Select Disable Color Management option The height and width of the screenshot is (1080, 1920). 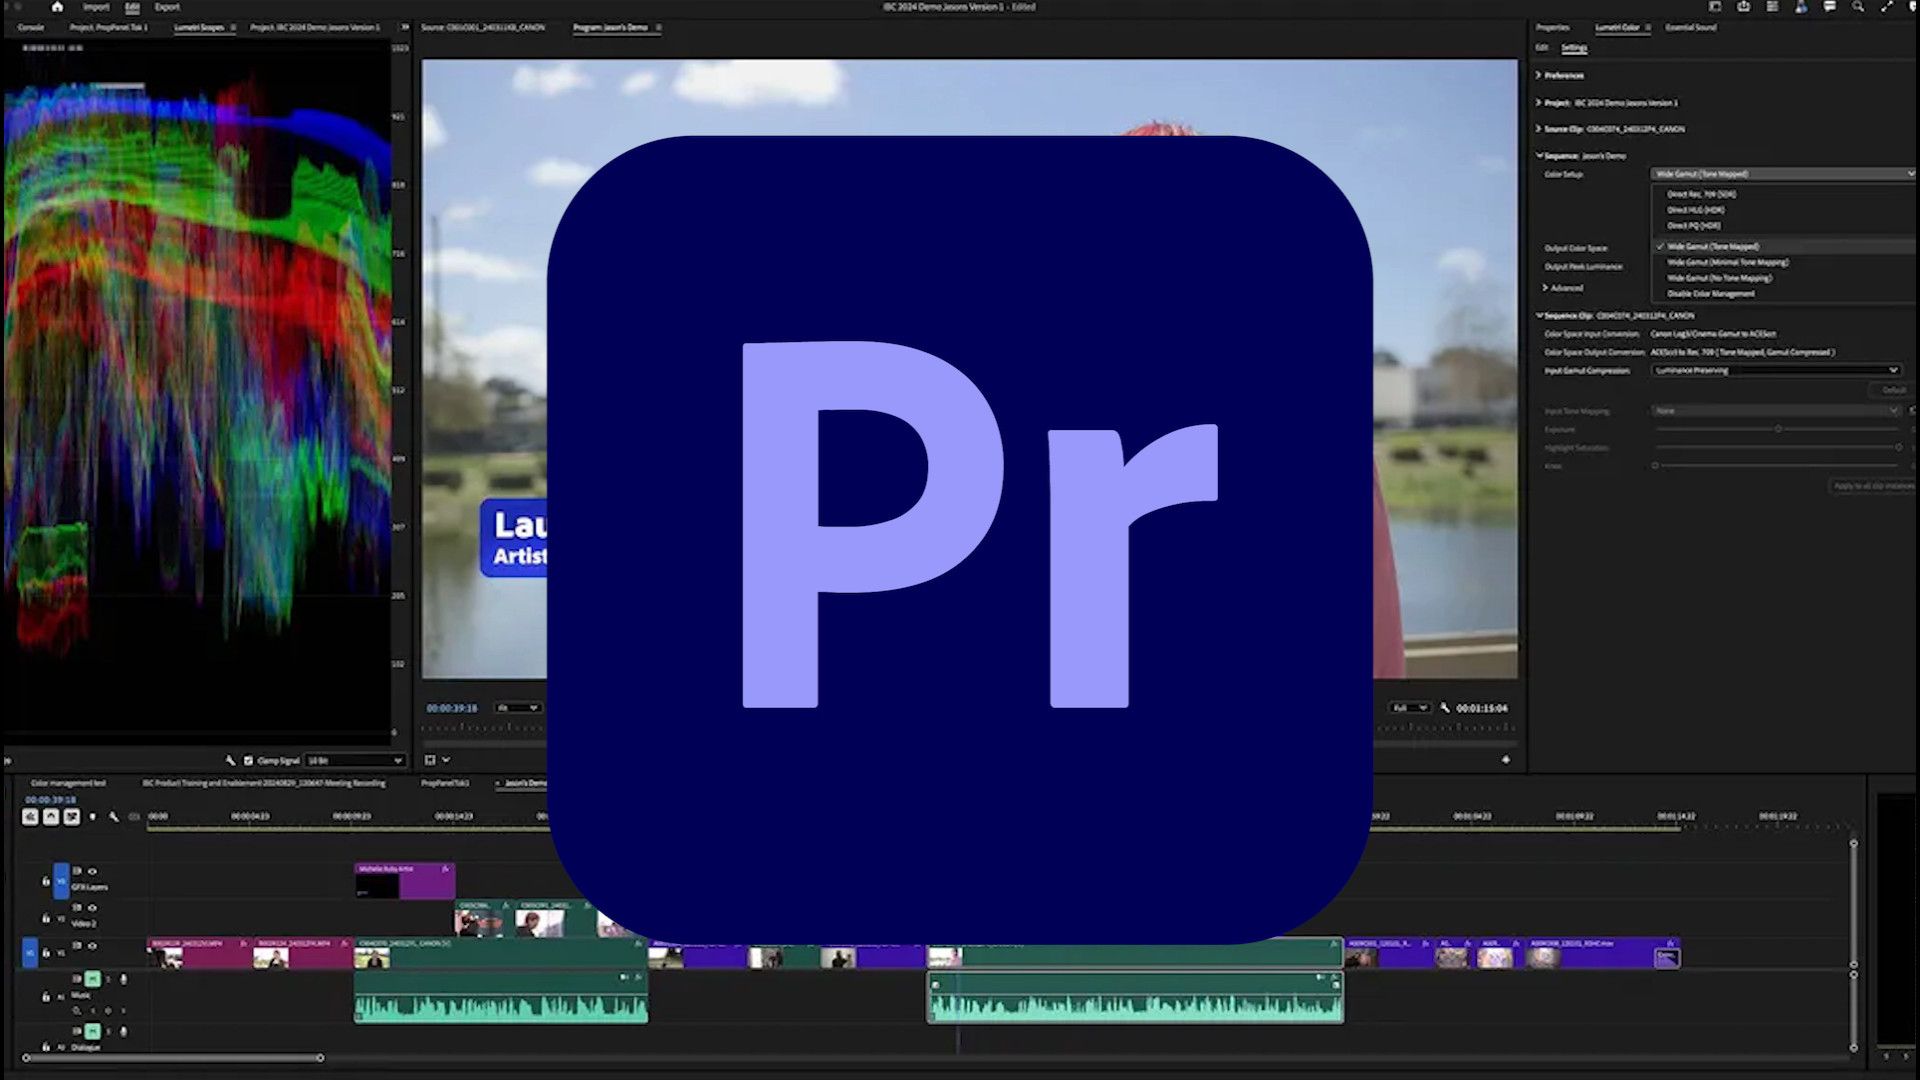[x=1711, y=294]
